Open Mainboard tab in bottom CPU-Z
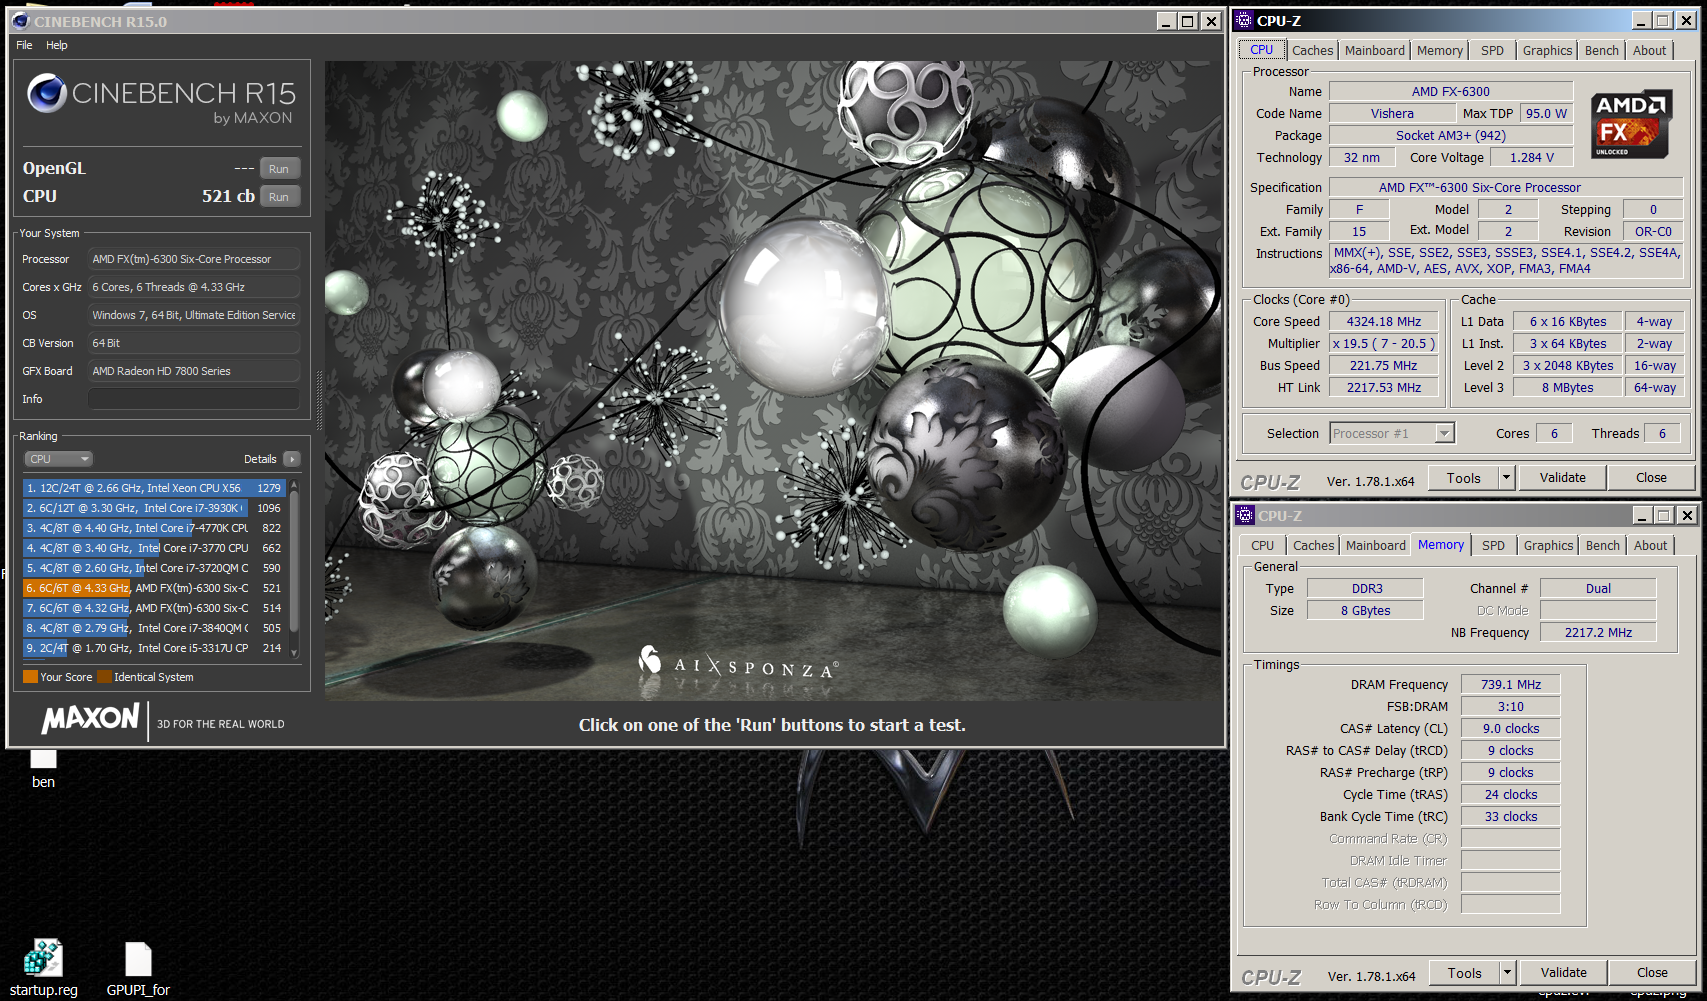1707x1001 pixels. [x=1375, y=545]
